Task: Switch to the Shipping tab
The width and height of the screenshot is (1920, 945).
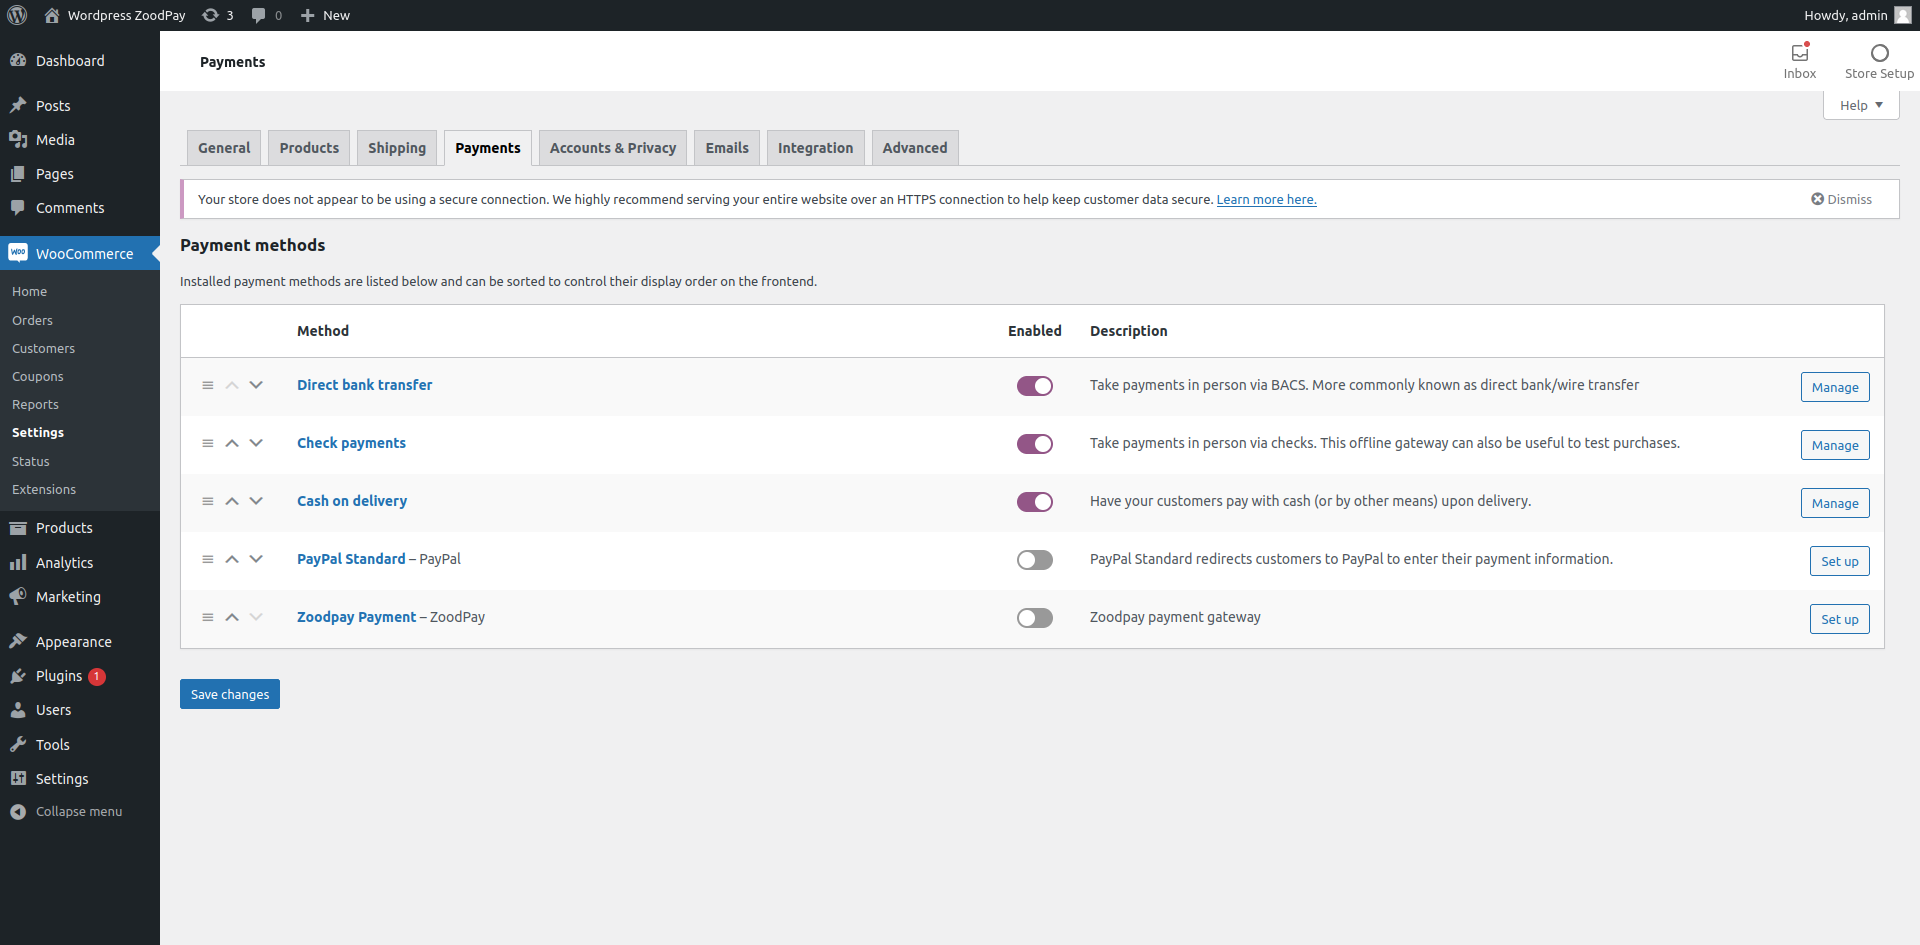Action: pos(397,148)
